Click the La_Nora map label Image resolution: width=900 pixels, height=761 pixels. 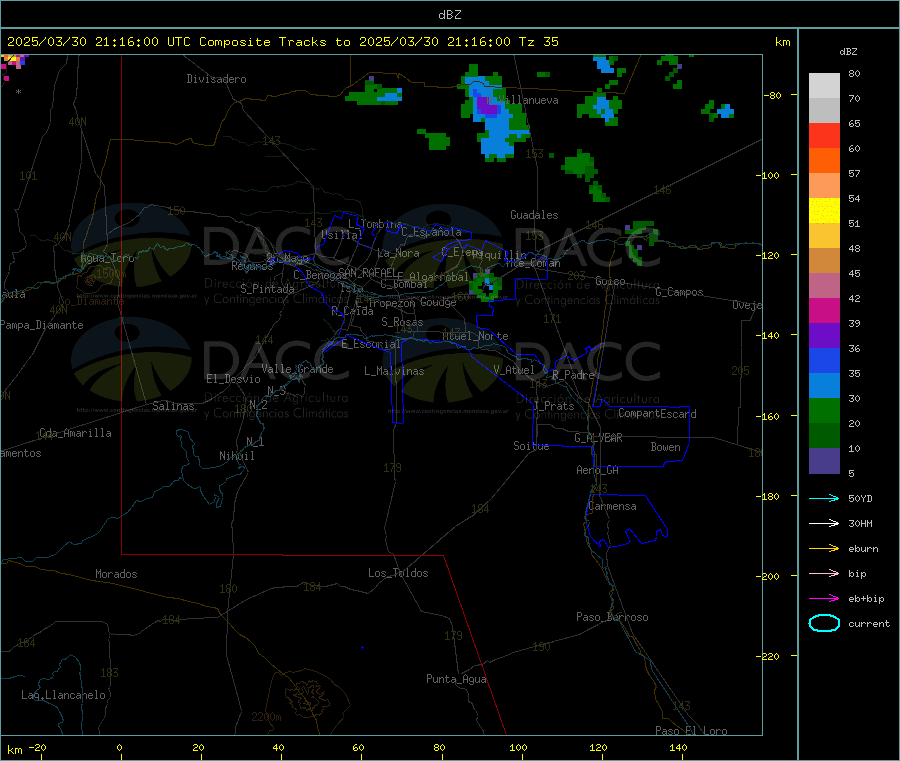398,253
